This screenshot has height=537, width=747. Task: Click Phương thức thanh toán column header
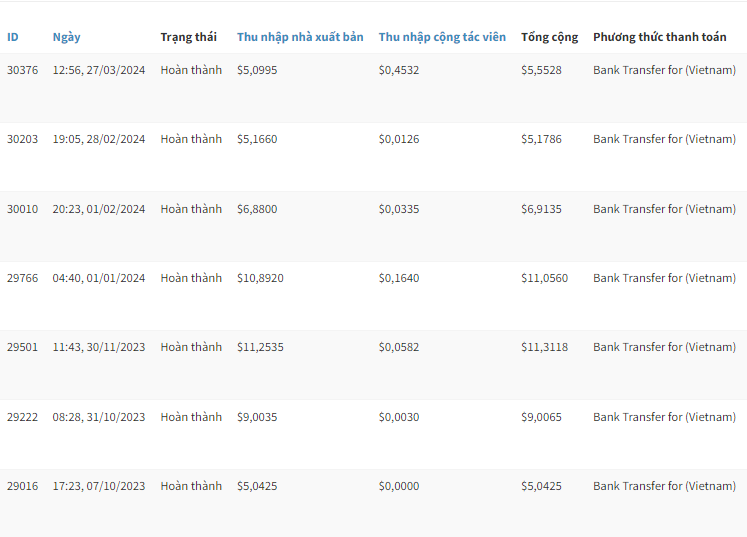659,37
